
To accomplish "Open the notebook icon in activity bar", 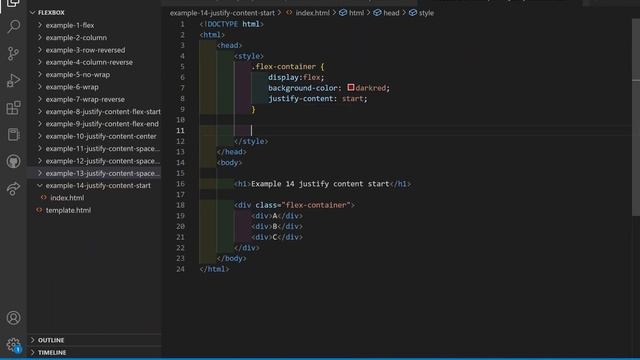I will [13, 135].
